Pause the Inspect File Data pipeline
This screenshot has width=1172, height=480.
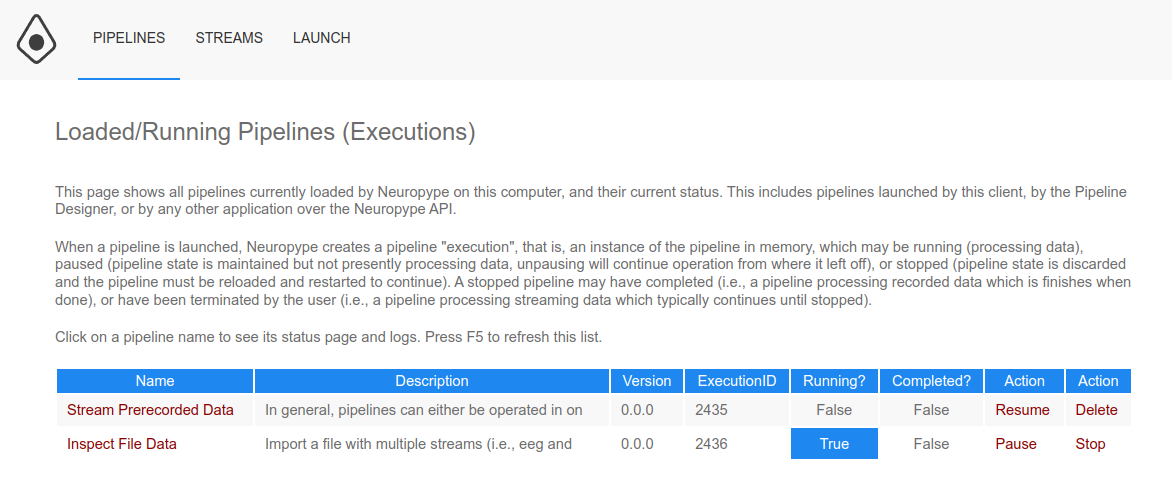tap(1016, 444)
